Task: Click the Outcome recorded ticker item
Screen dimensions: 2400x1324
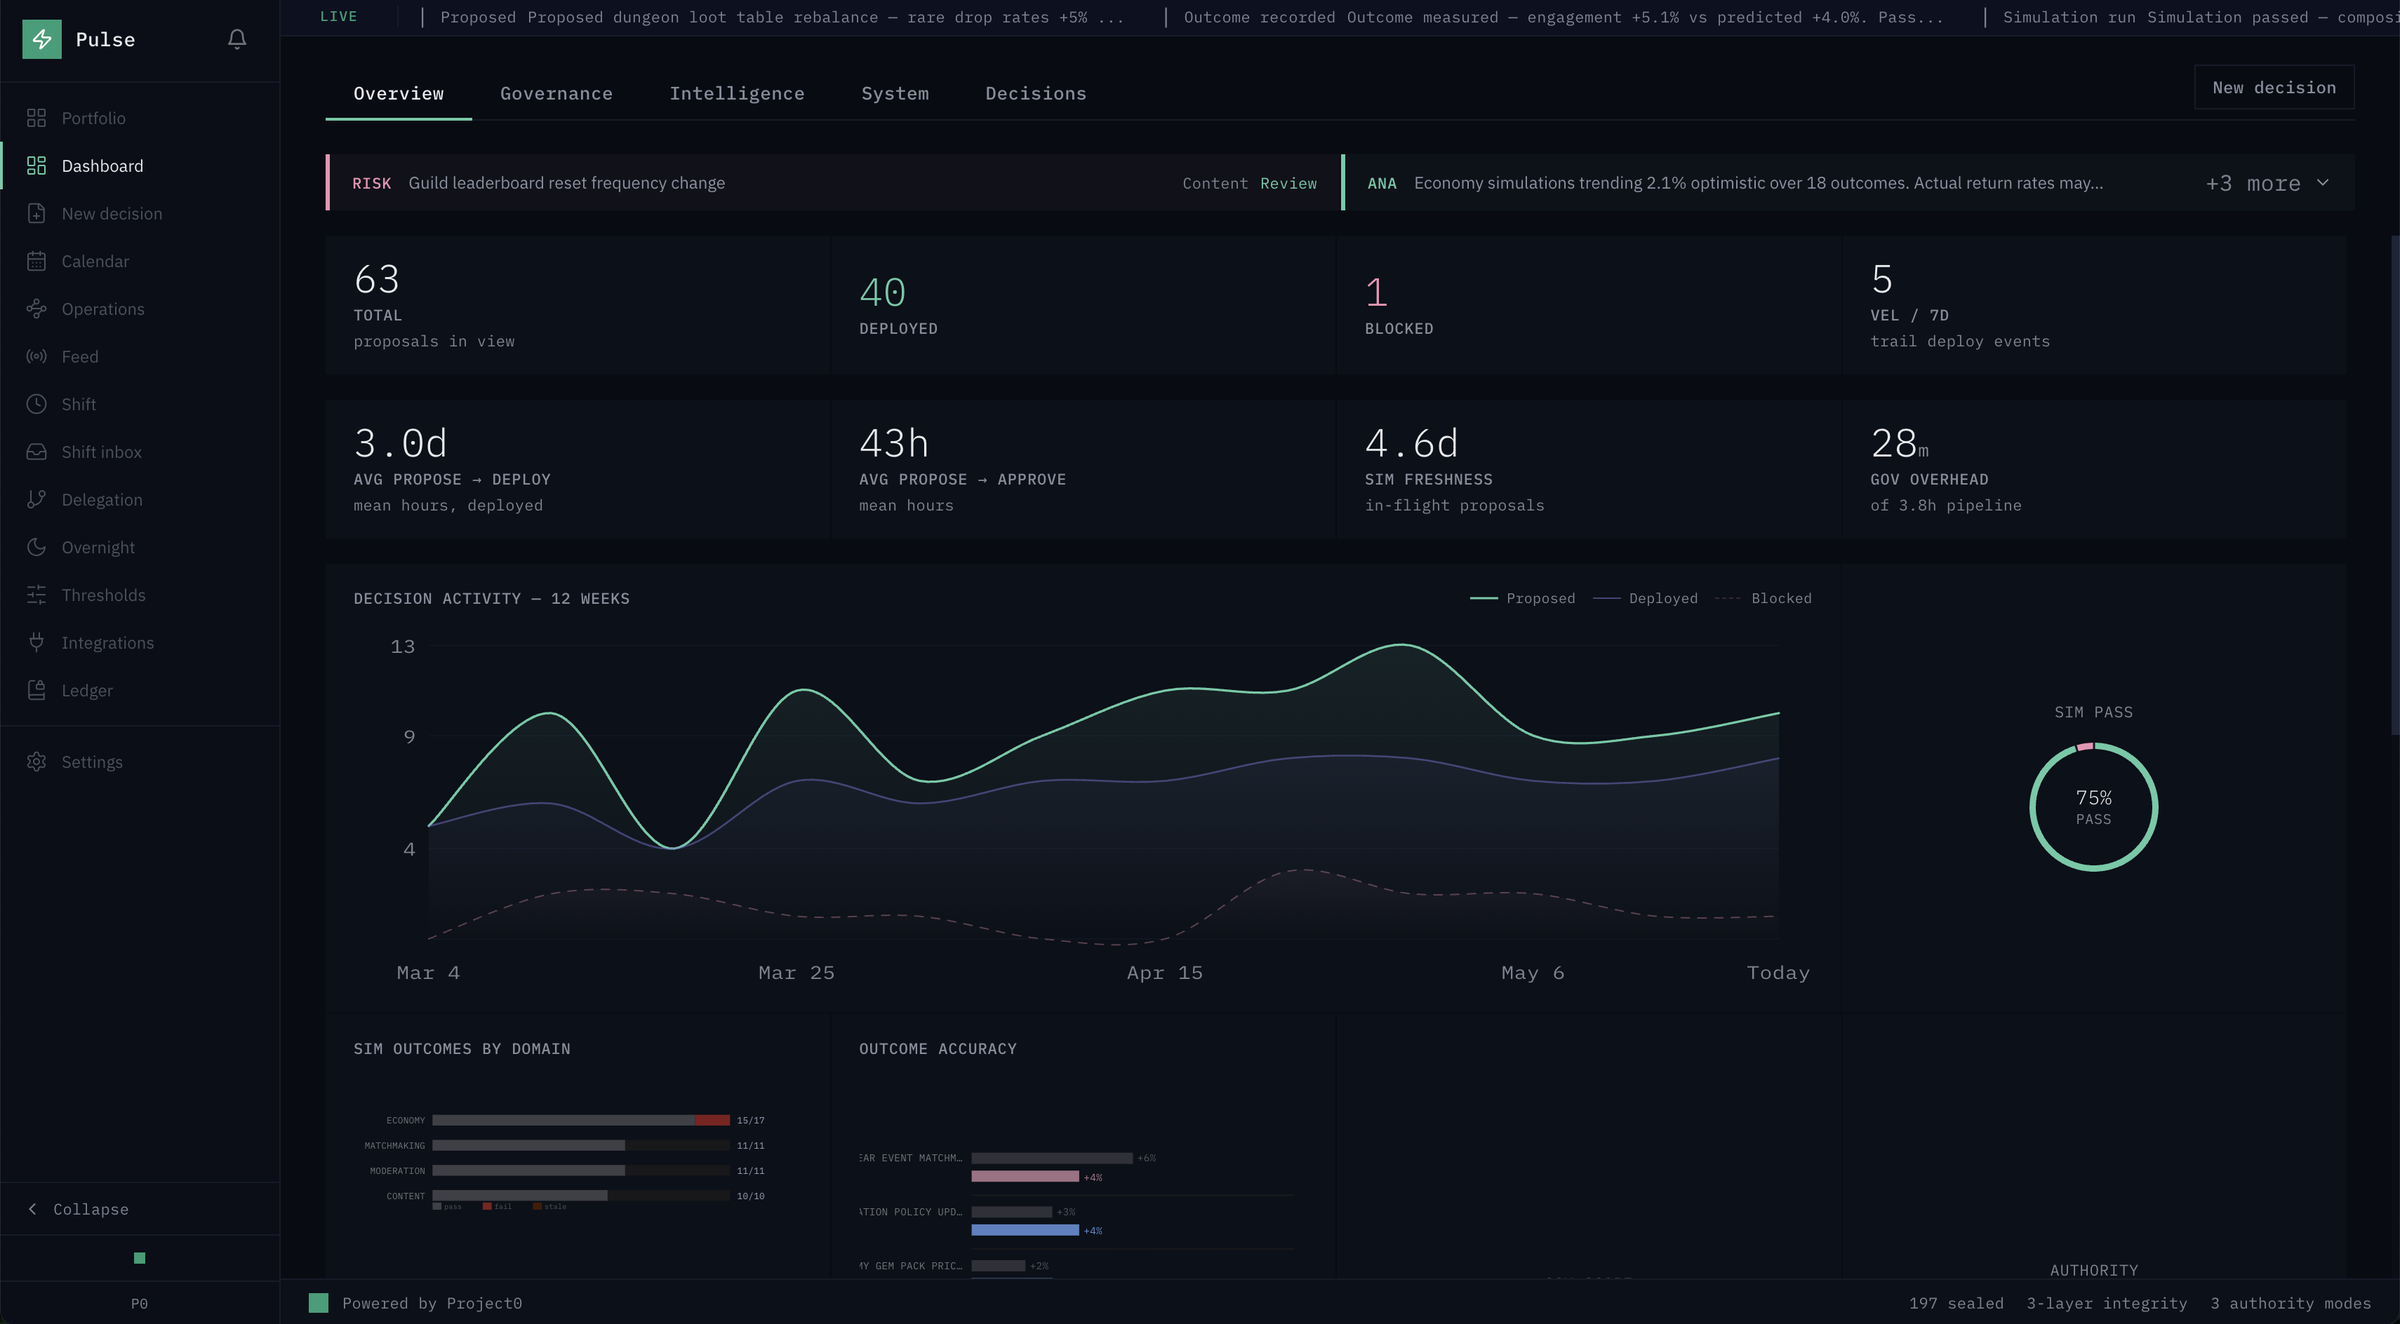Action: pos(1564,17)
